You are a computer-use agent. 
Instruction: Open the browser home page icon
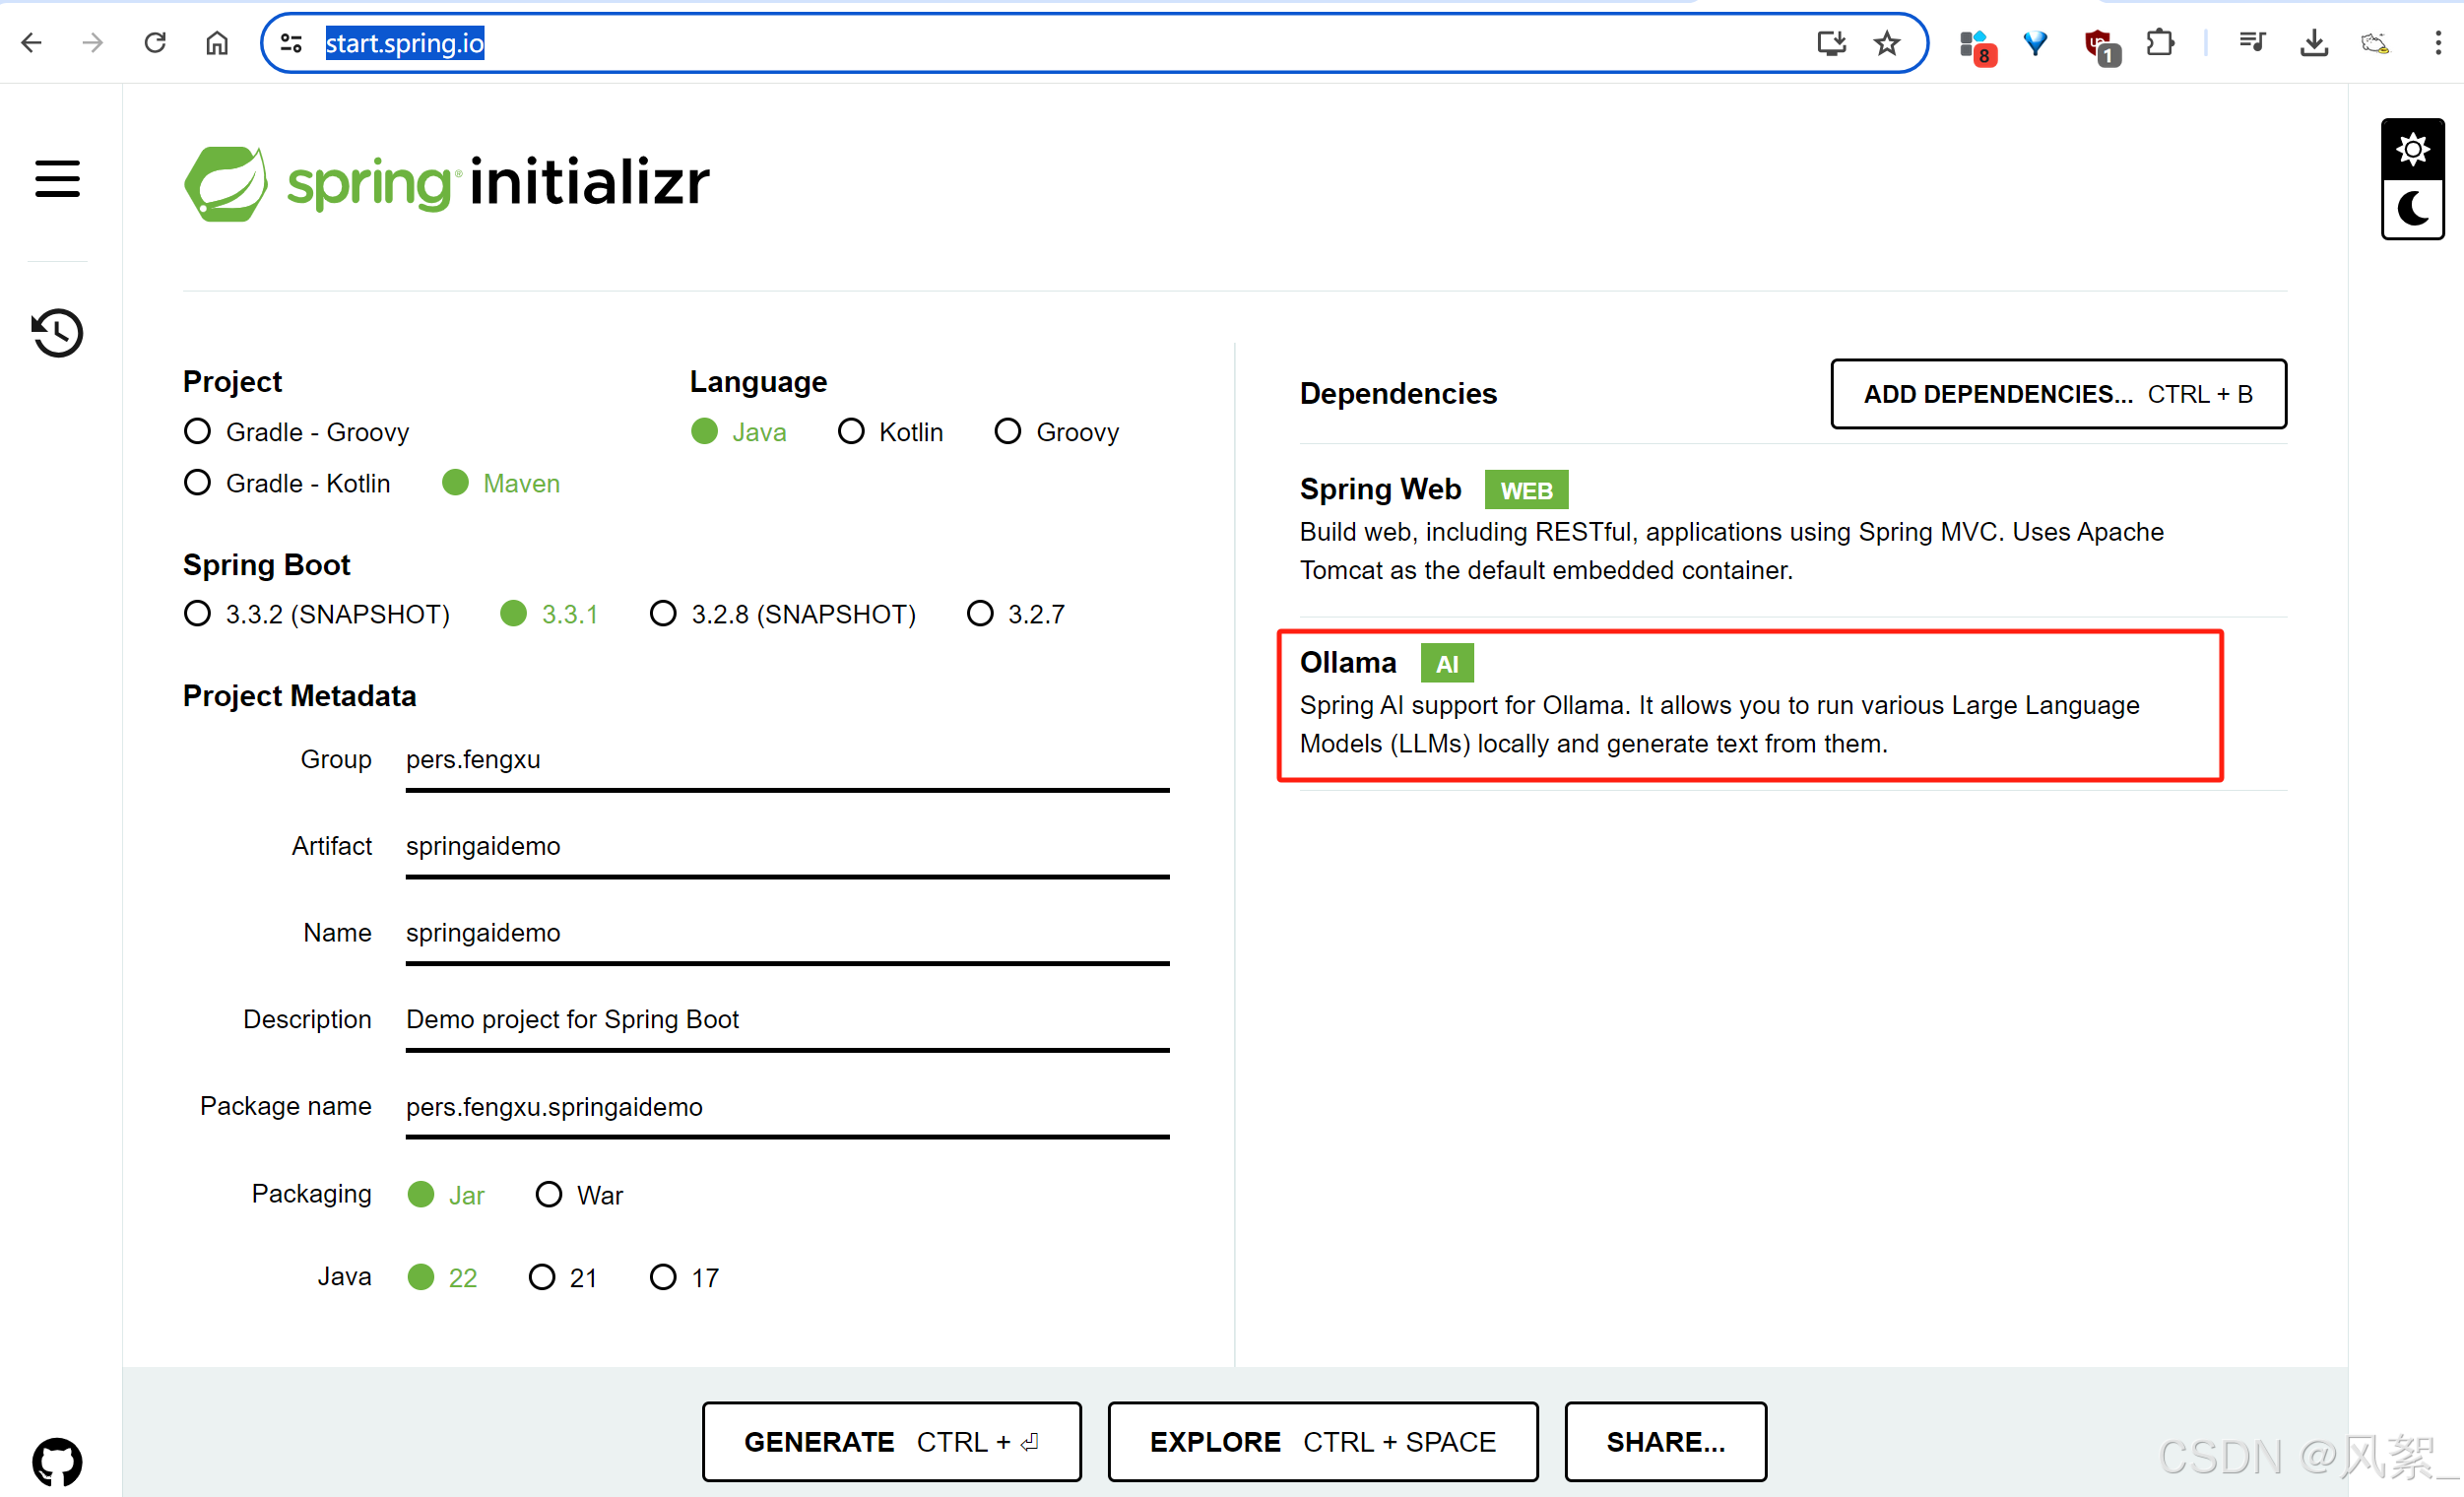point(217,43)
